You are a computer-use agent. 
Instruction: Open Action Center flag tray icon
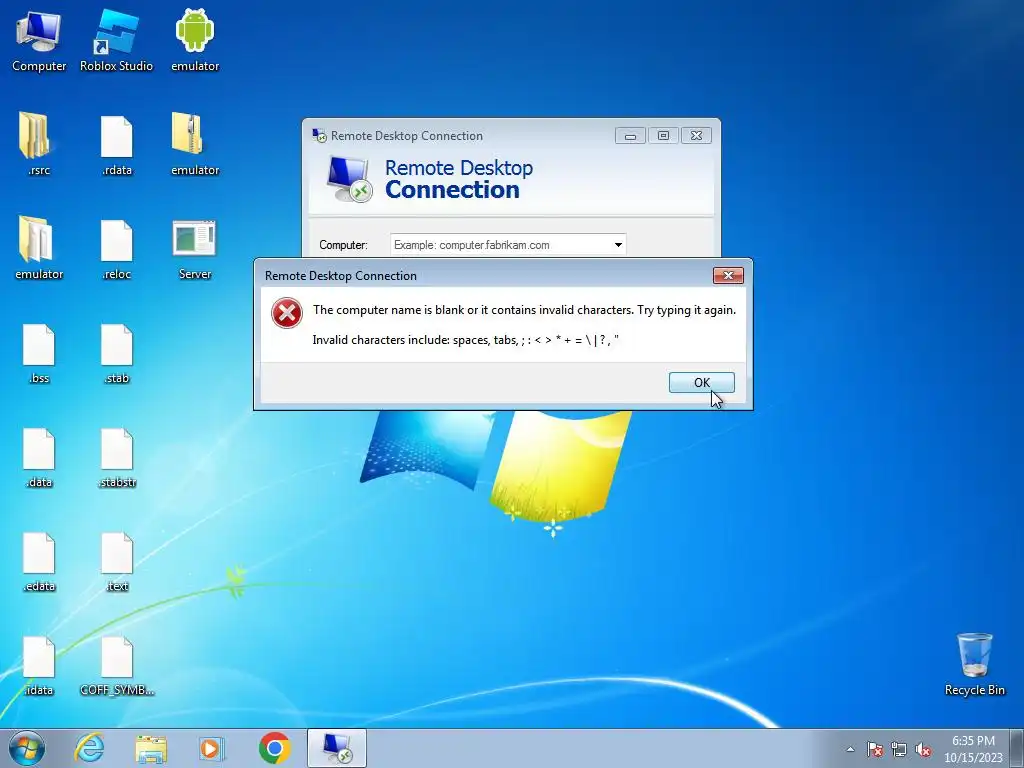pos(875,750)
